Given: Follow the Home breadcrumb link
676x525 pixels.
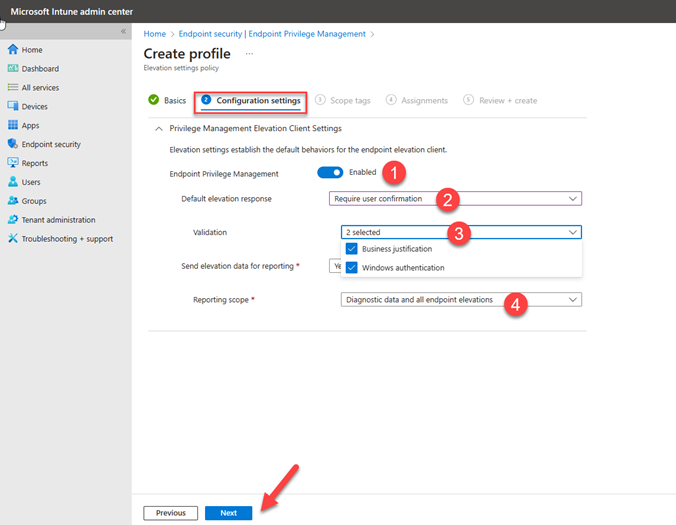Looking at the screenshot, I should (x=154, y=34).
